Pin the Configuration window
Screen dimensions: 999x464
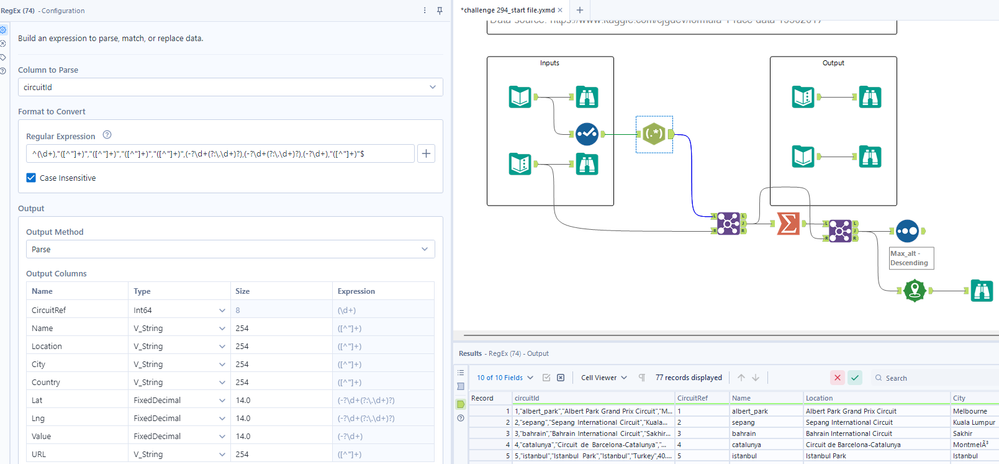pyautogui.click(x=440, y=11)
